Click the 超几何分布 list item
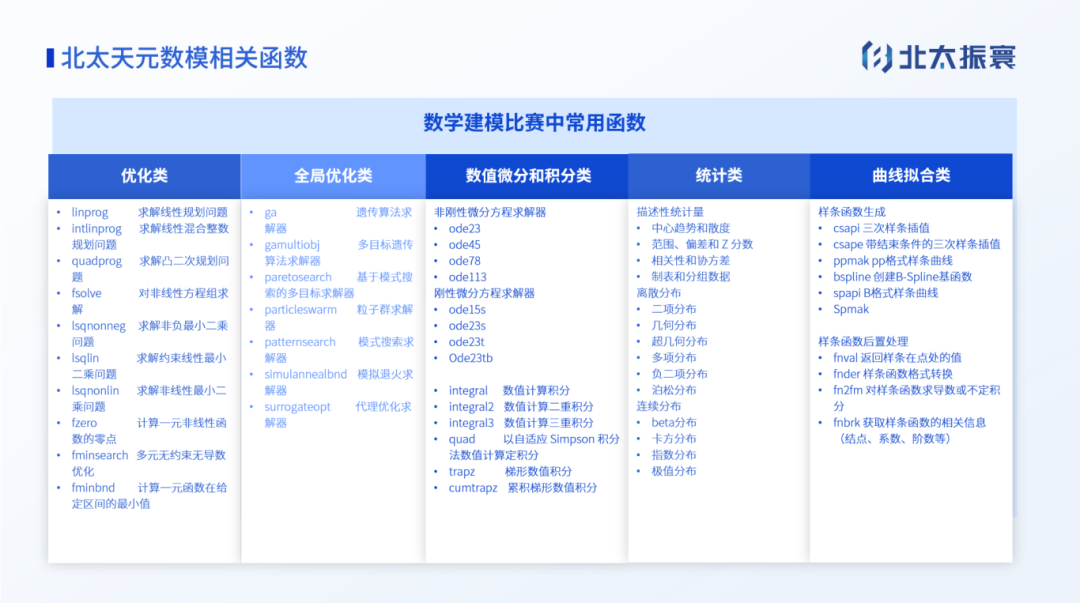The image size is (1080, 603). coord(679,342)
